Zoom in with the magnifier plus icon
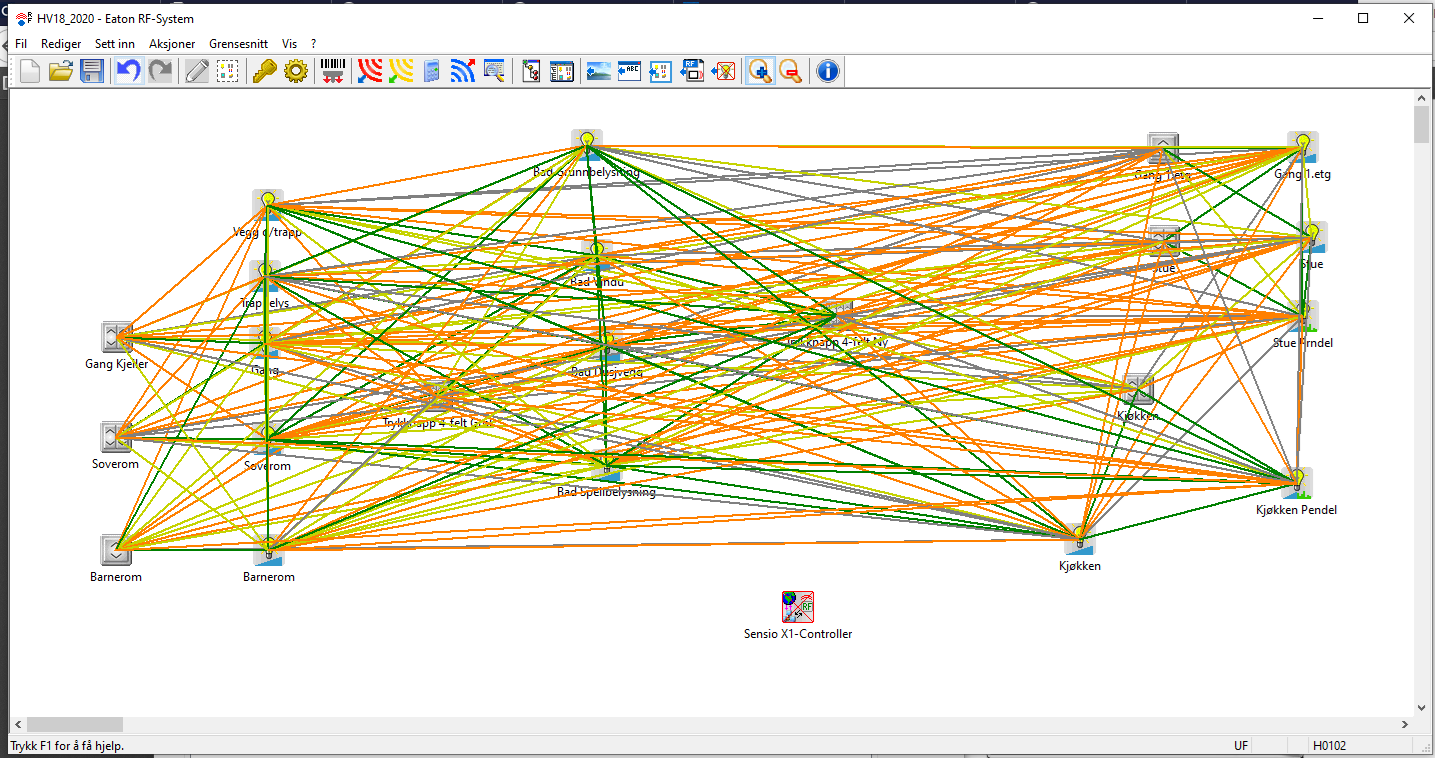Image resolution: width=1435 pixels, height=758 pixels. click(x=760, y=71)
